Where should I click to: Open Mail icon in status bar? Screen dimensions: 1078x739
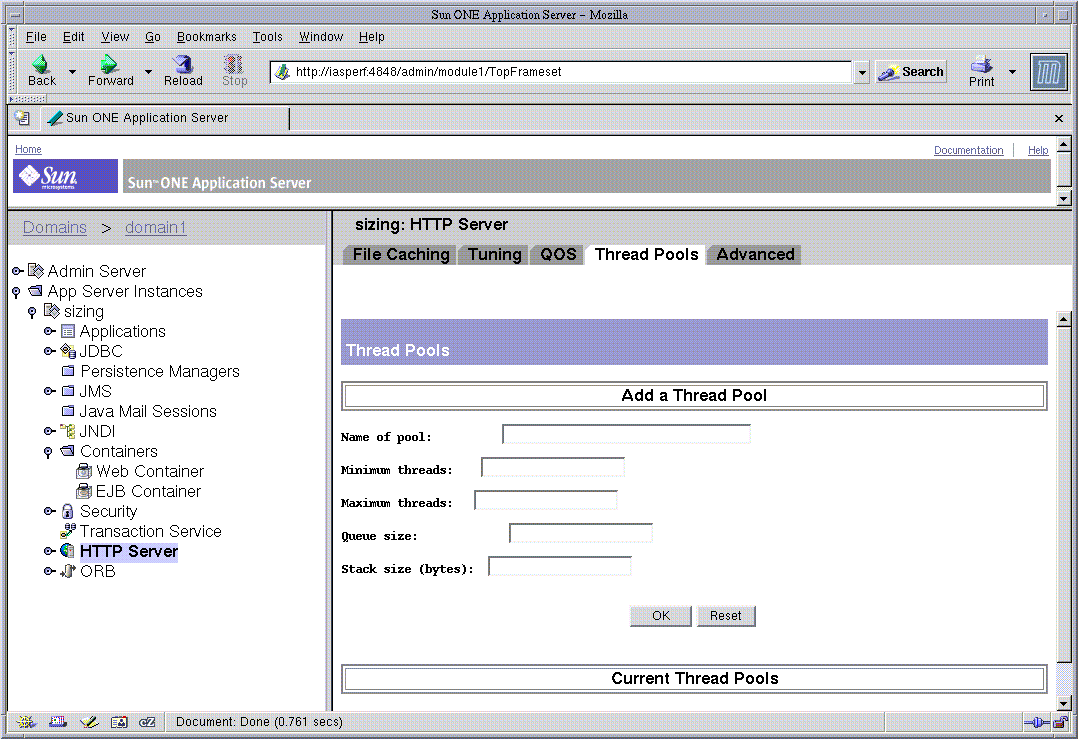pyautogui.click(x=58, y=722)
